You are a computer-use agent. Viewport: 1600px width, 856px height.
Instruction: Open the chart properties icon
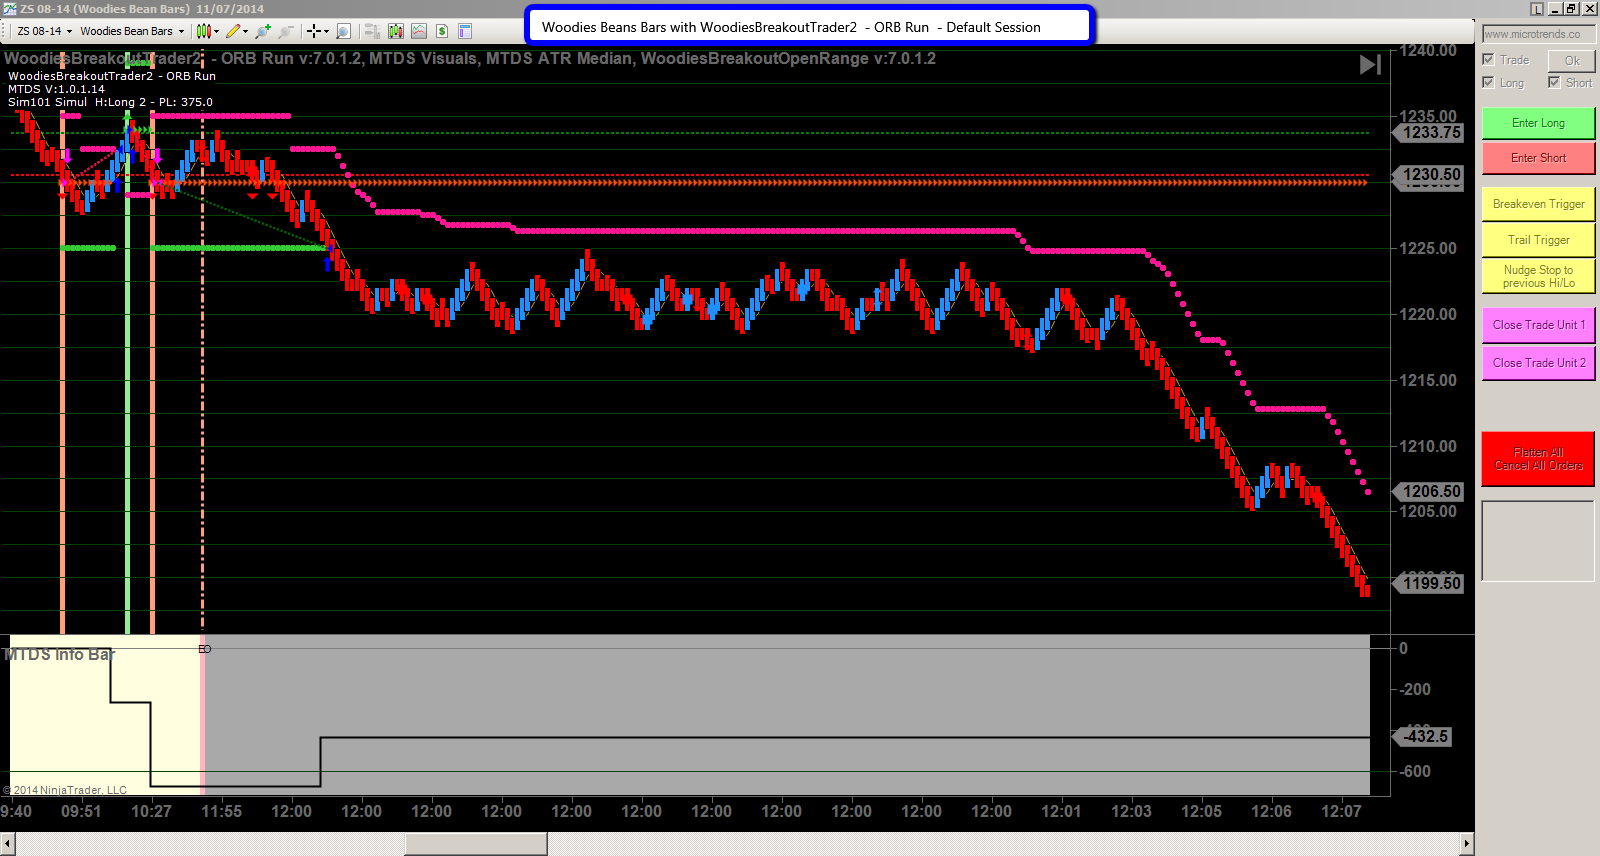pos(464,31)
